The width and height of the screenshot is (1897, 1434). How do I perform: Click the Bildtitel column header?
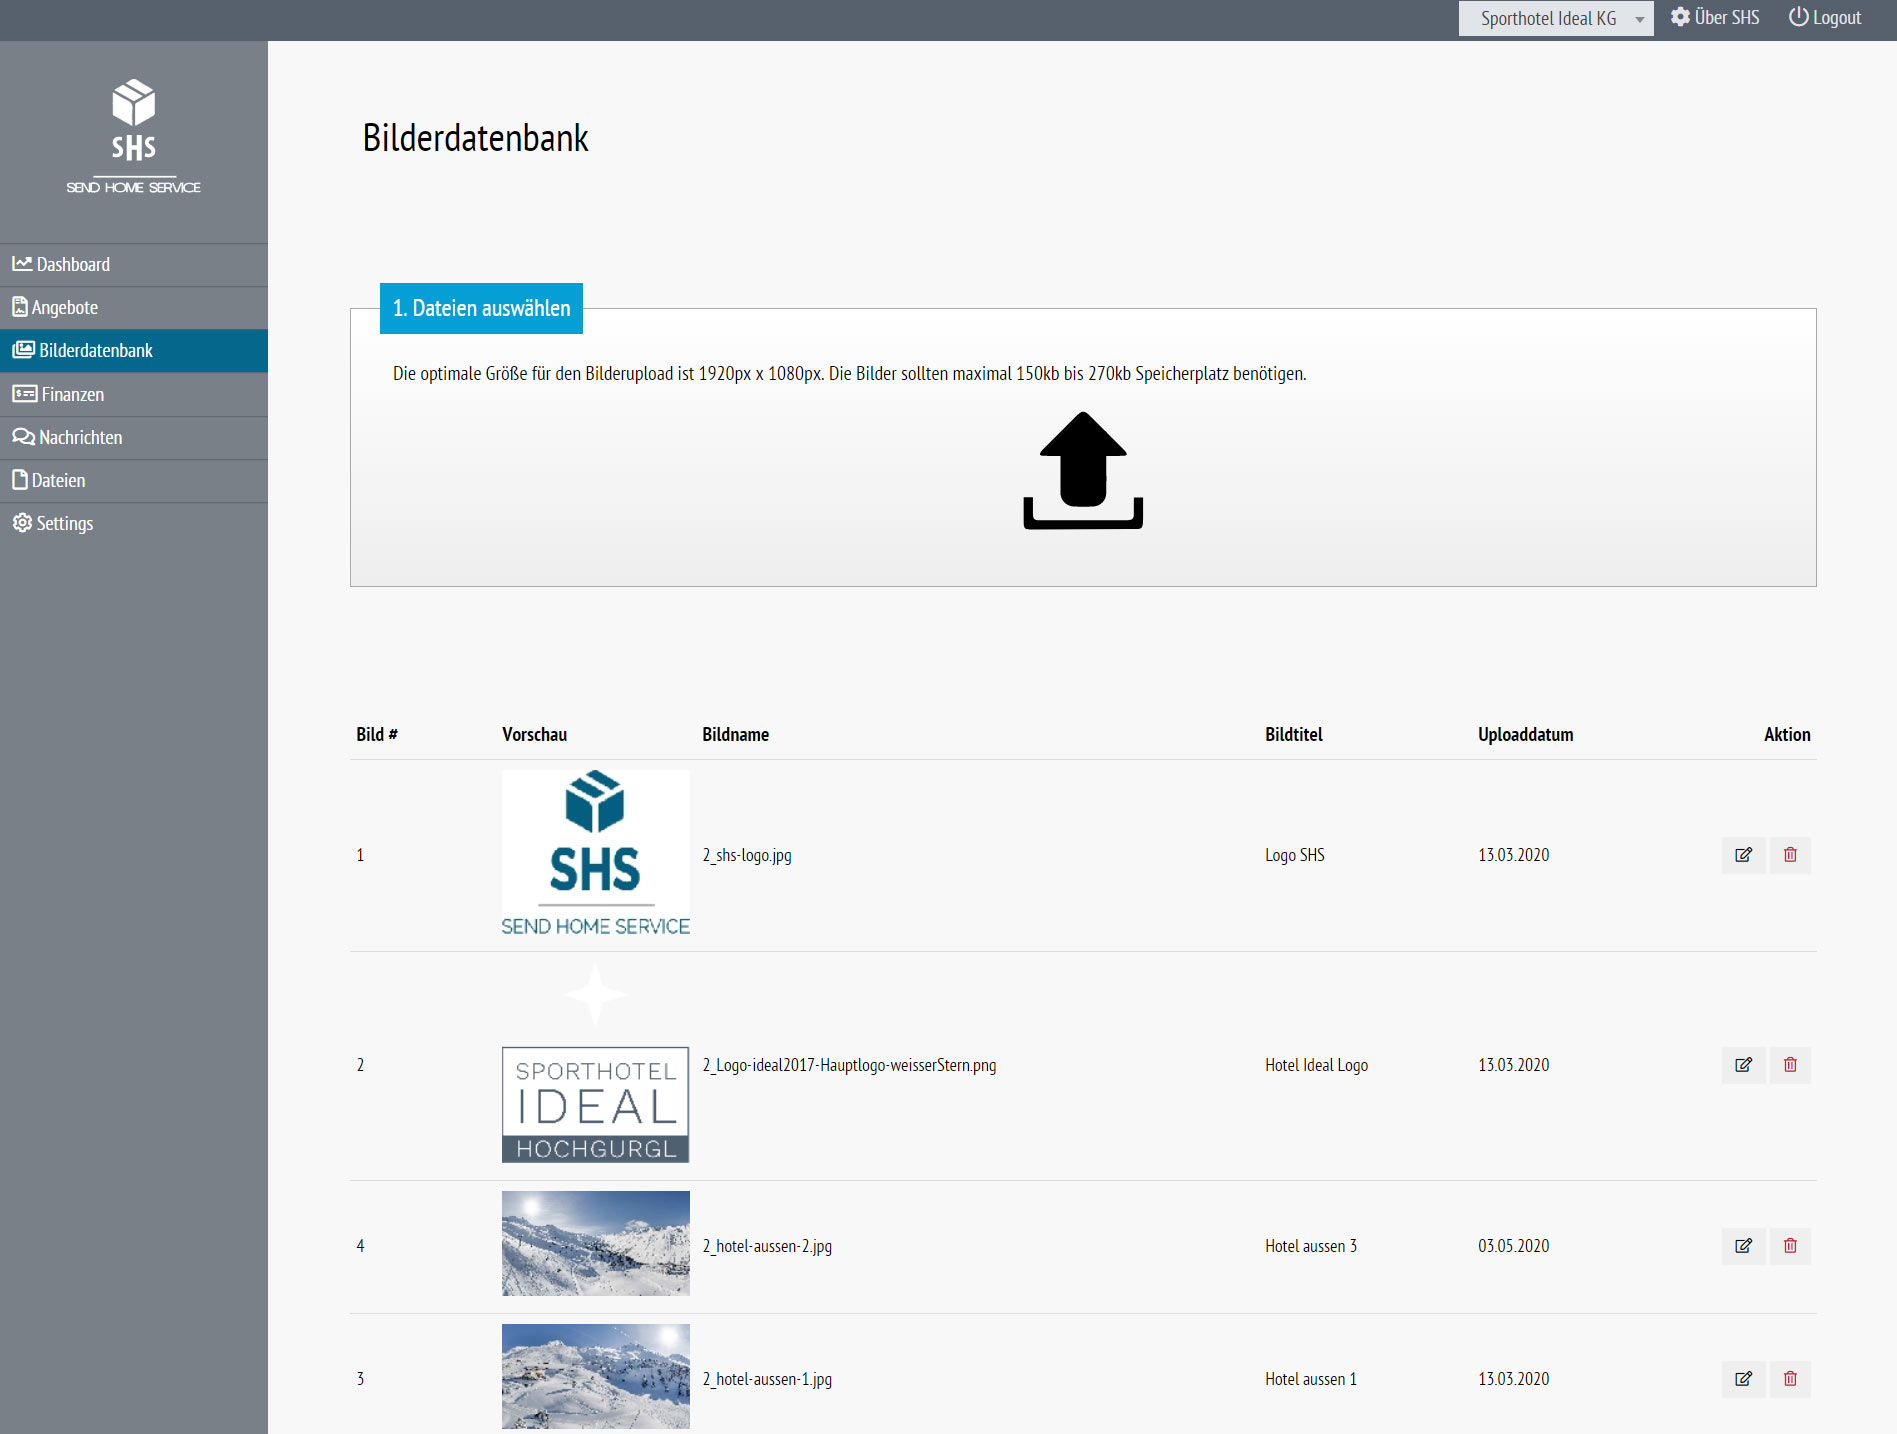coord(1293,734)
